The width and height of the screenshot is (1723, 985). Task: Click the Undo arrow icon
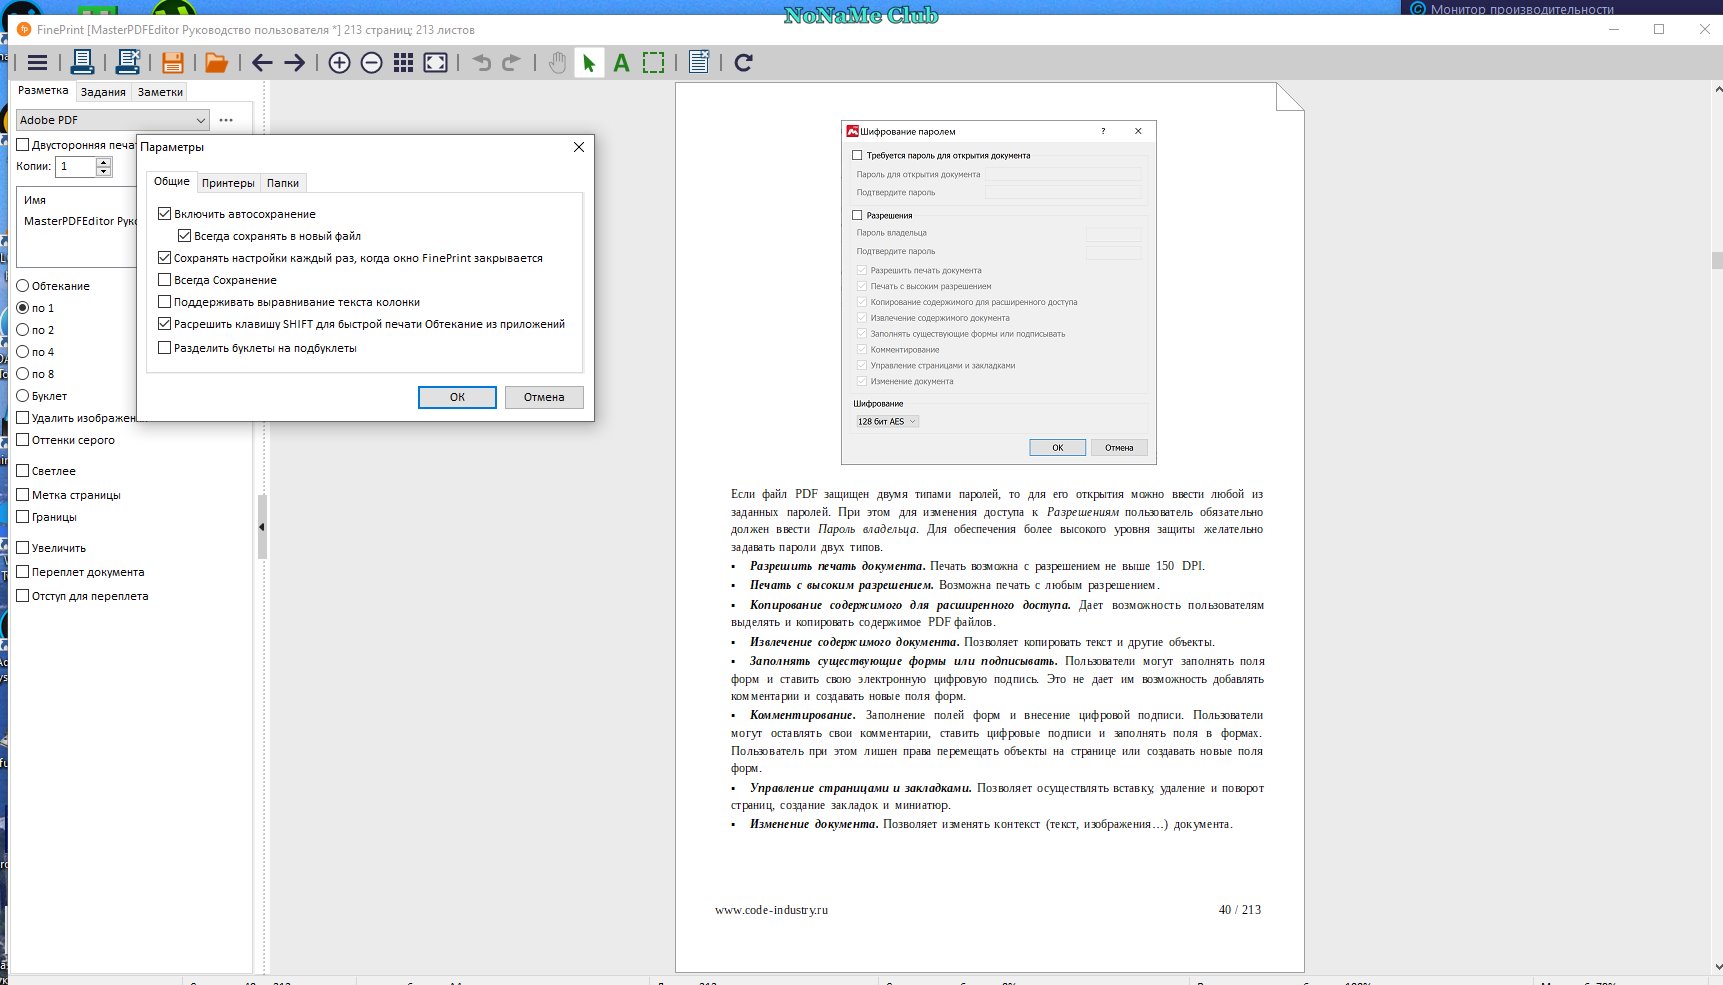pyautogui.click(x=481, y=63)
